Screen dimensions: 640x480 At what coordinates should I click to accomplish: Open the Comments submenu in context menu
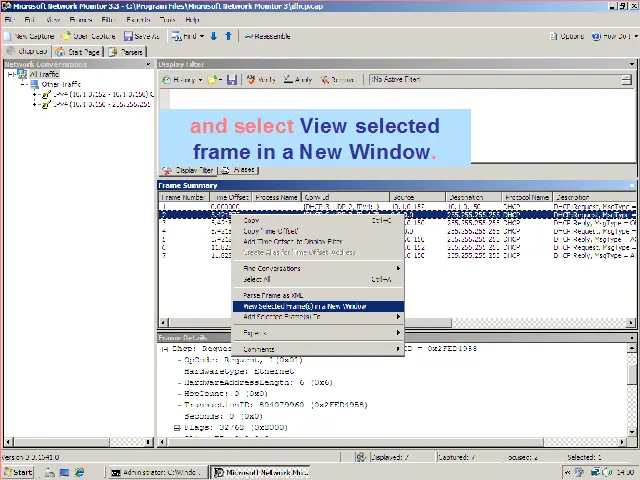pos(318,349)
